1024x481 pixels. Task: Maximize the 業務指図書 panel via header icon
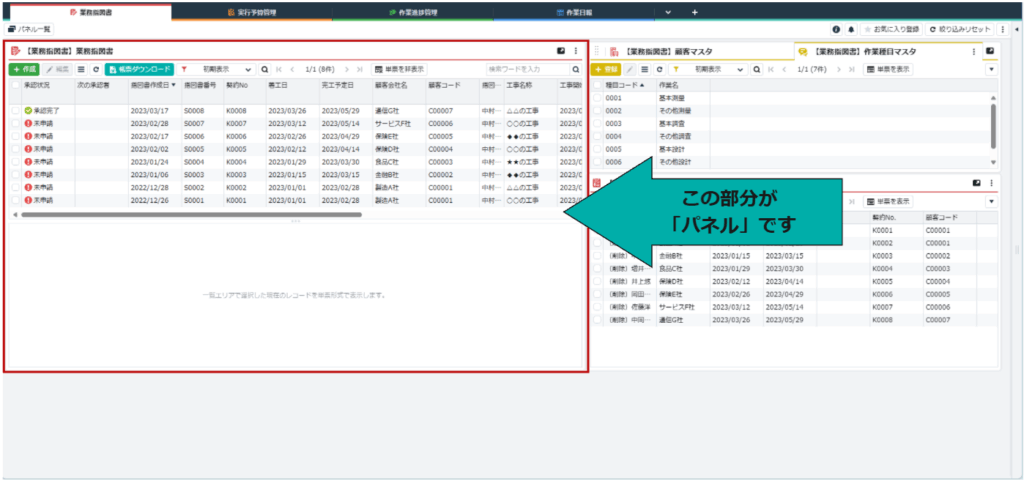click(560, 50)
